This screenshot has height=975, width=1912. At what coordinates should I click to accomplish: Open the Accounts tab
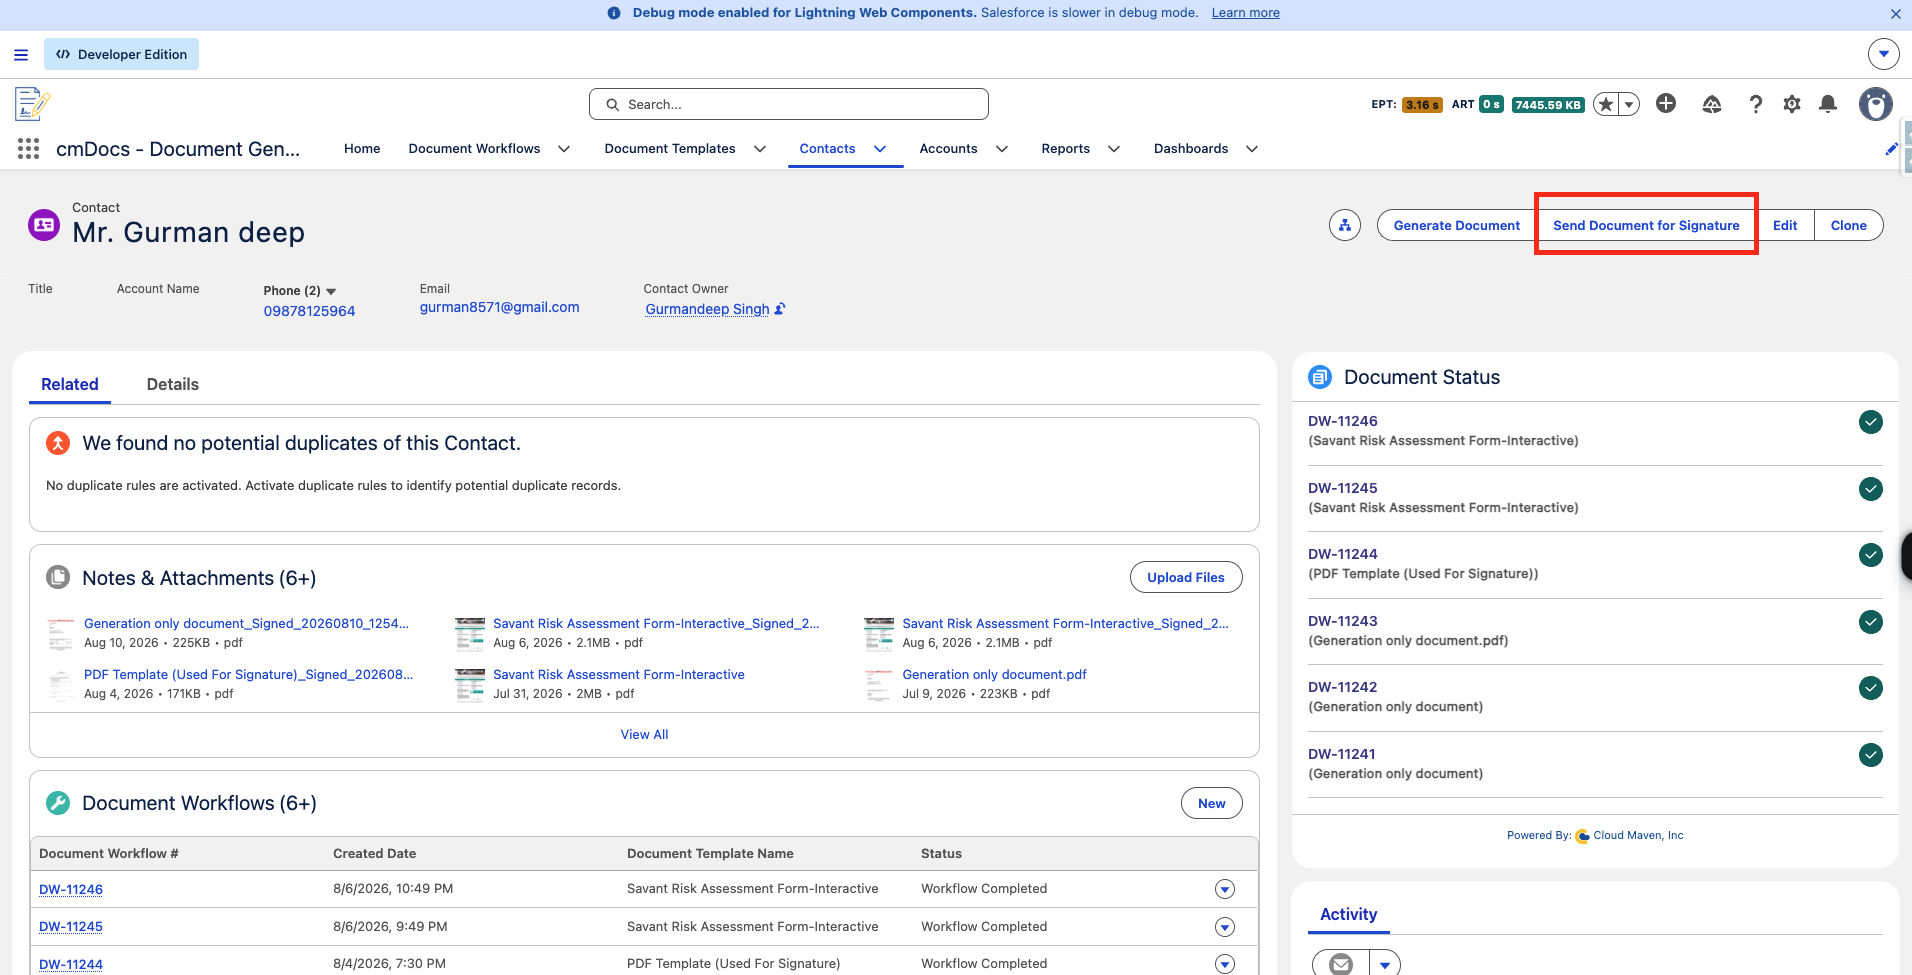(948, 149)
